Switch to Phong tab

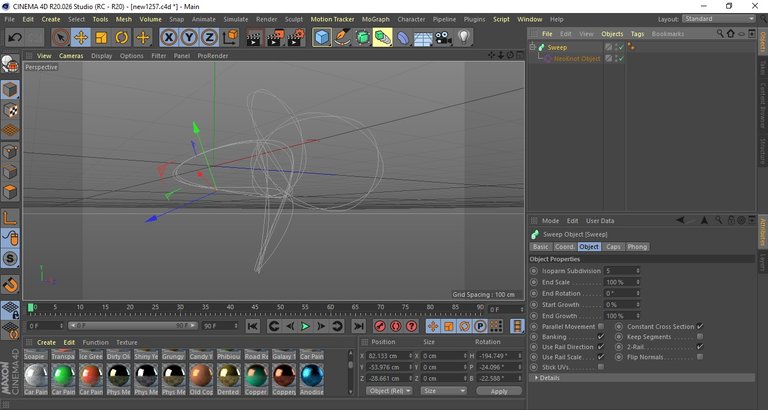[x=637, y=247]
